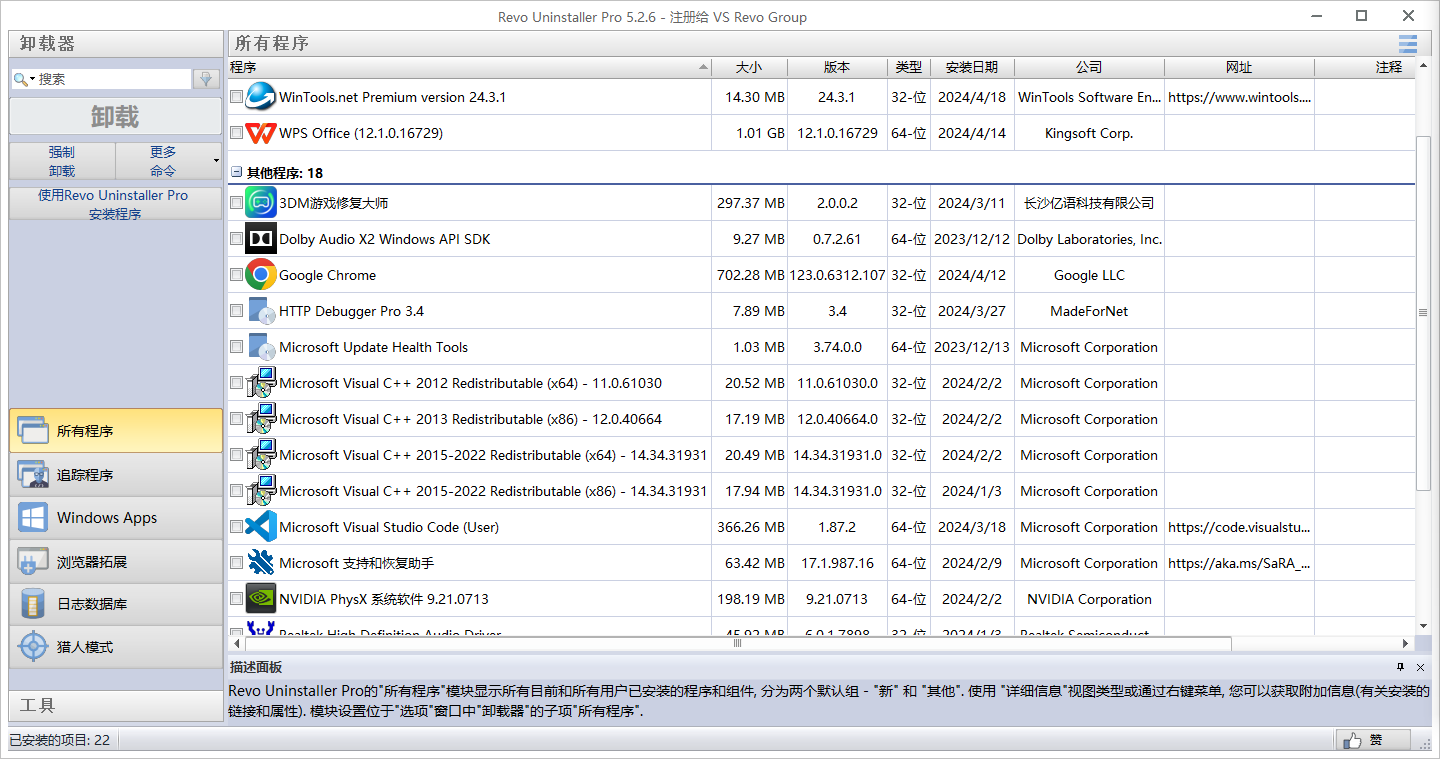
Task: Click the Visual Studio Code program icon
Action: click(261, 527)
